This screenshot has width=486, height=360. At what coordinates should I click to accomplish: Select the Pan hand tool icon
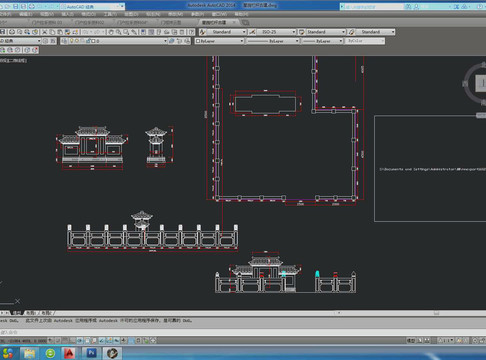tap(111, 32)
